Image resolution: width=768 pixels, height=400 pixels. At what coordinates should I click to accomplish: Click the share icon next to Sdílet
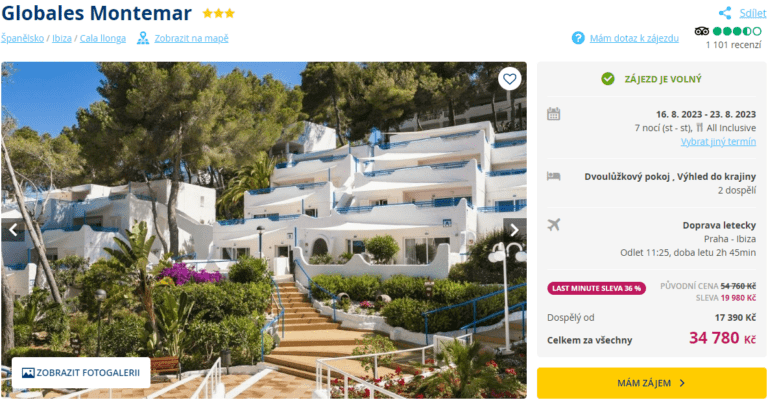click(x=725, y=13)
